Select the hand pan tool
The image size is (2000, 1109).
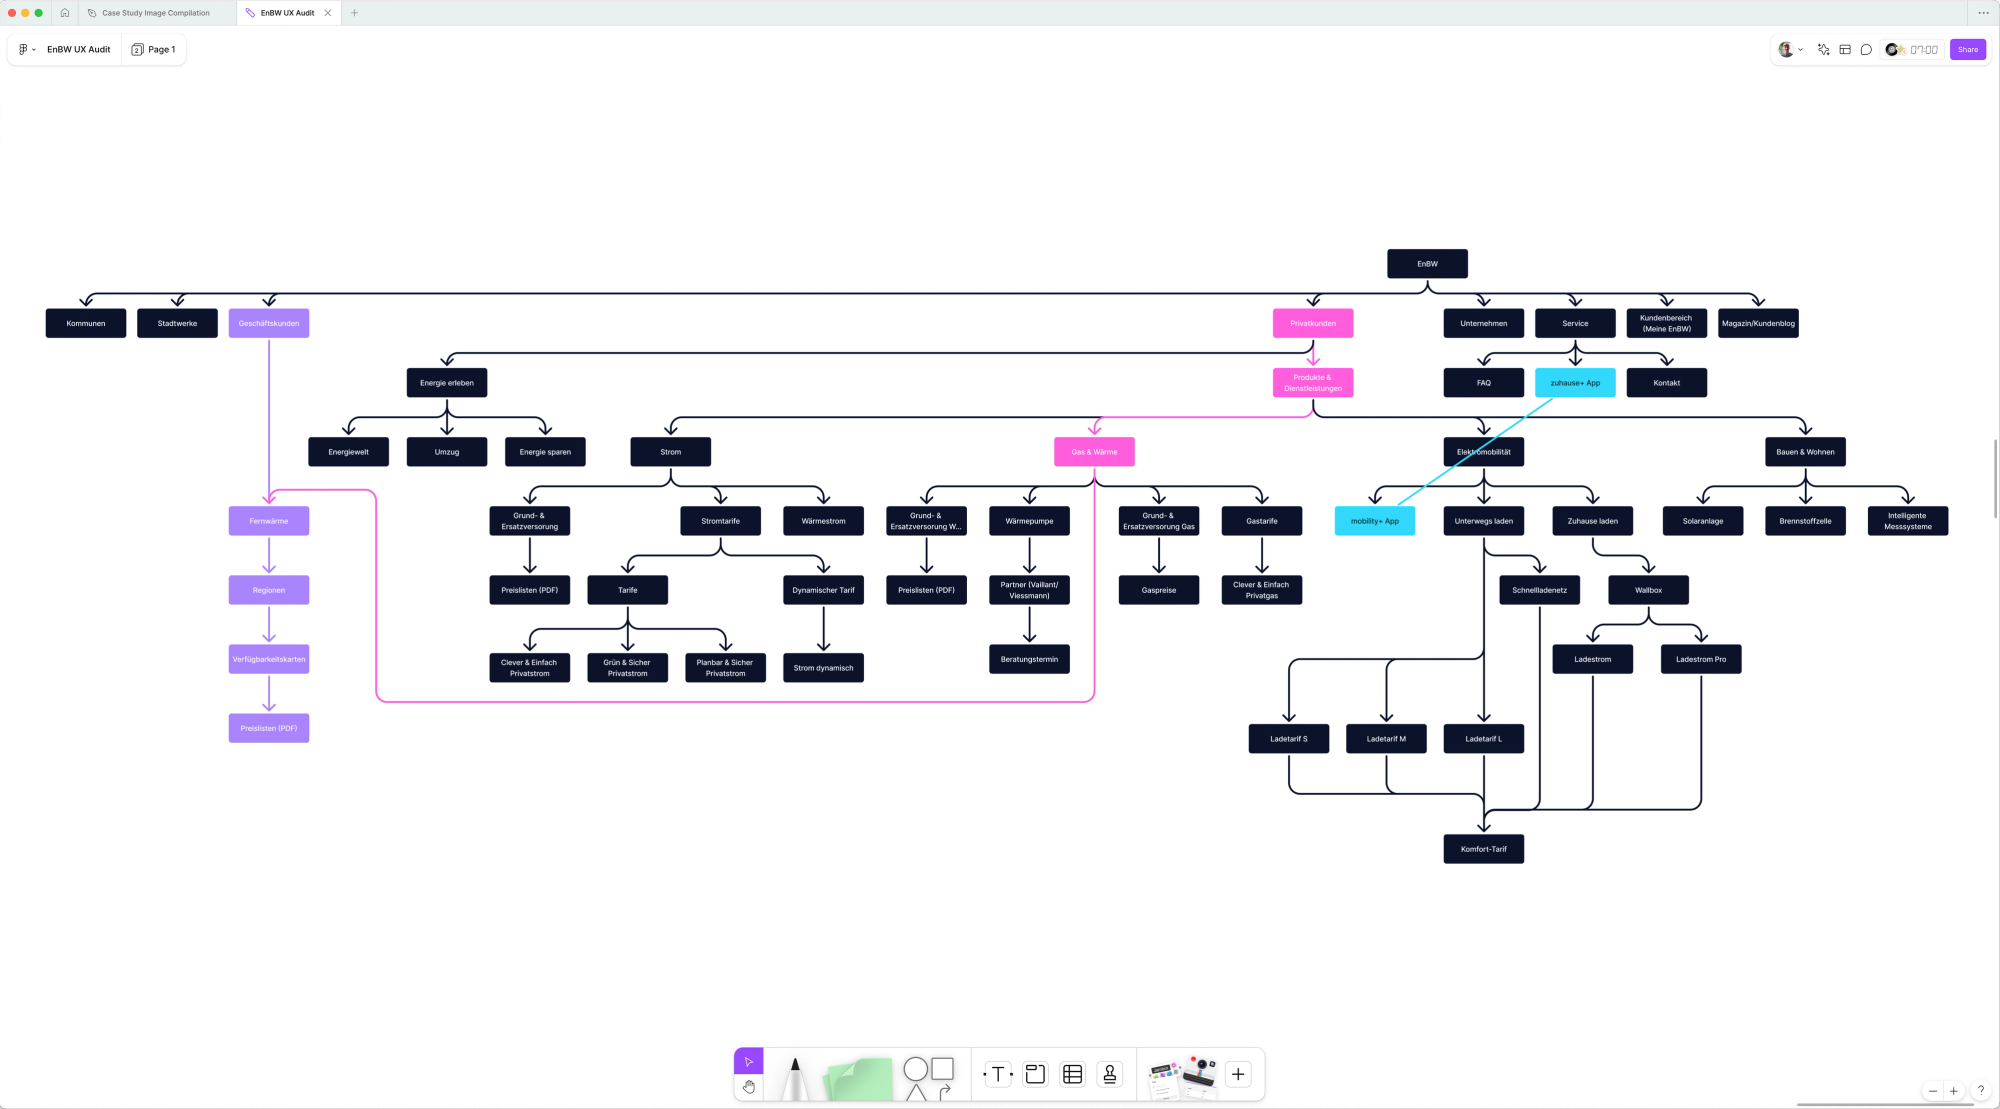coord(748,1087)
